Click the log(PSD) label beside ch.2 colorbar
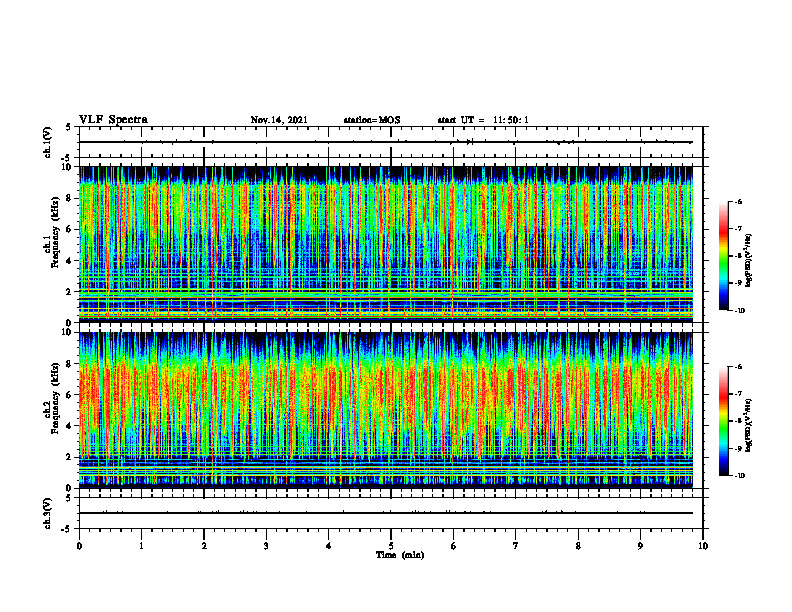Viewport: 792px width, 612px height. click(x=748, y=426)
